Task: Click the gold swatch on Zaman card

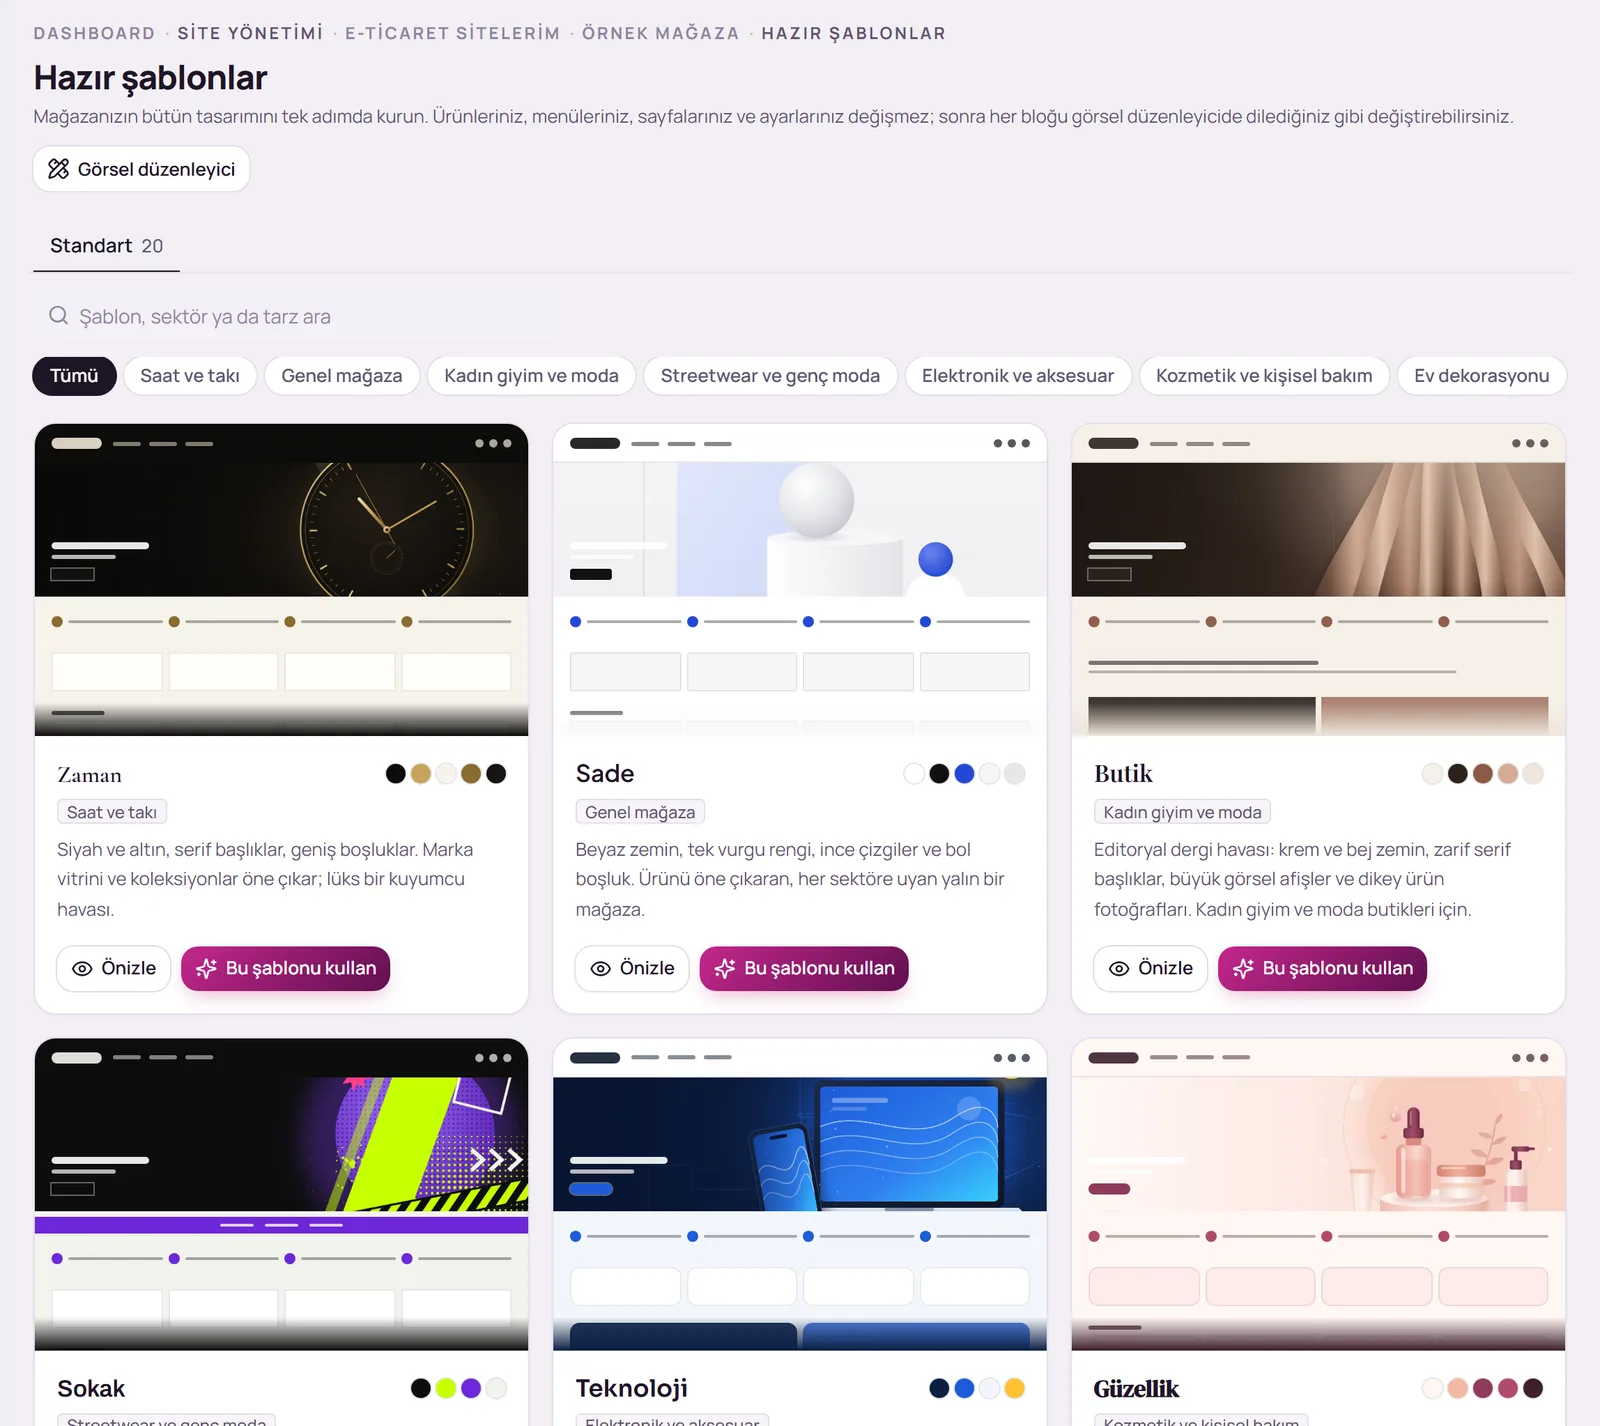Action: coord(421,774)
